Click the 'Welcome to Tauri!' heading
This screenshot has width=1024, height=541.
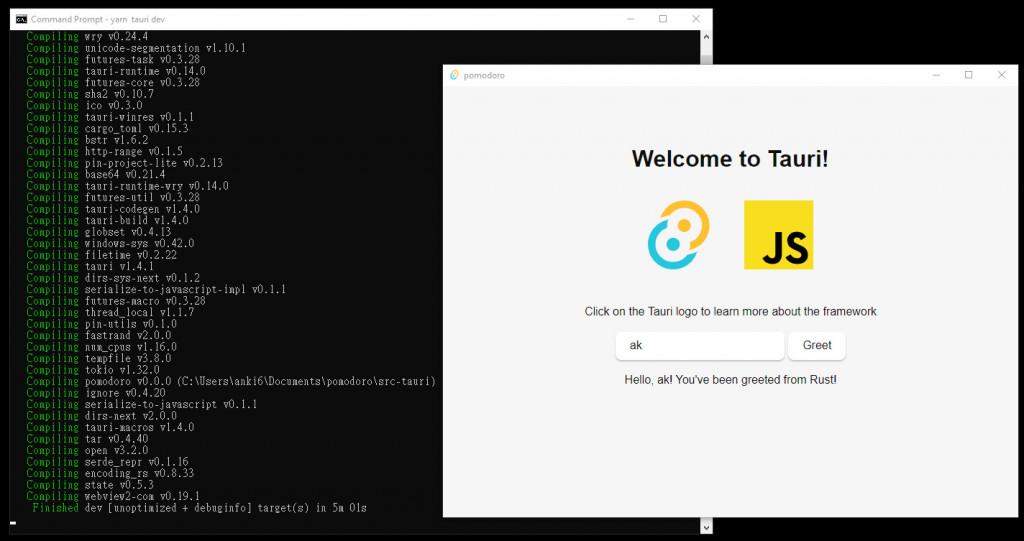730,159
